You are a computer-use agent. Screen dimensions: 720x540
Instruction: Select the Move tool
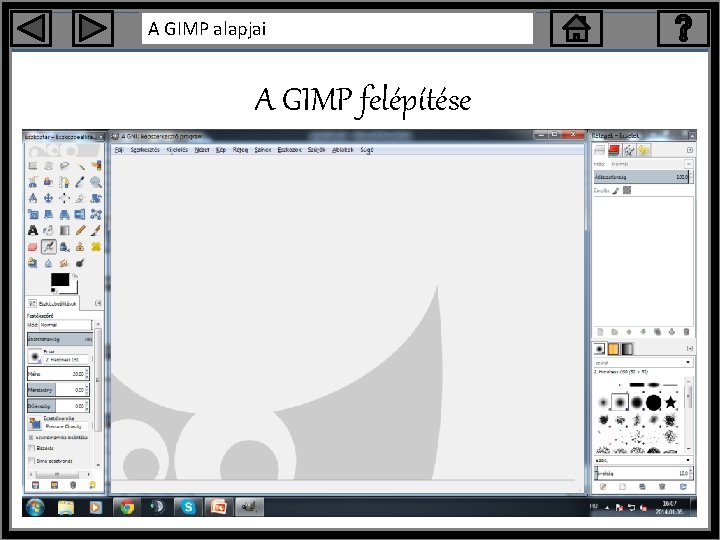click(48, 198)
